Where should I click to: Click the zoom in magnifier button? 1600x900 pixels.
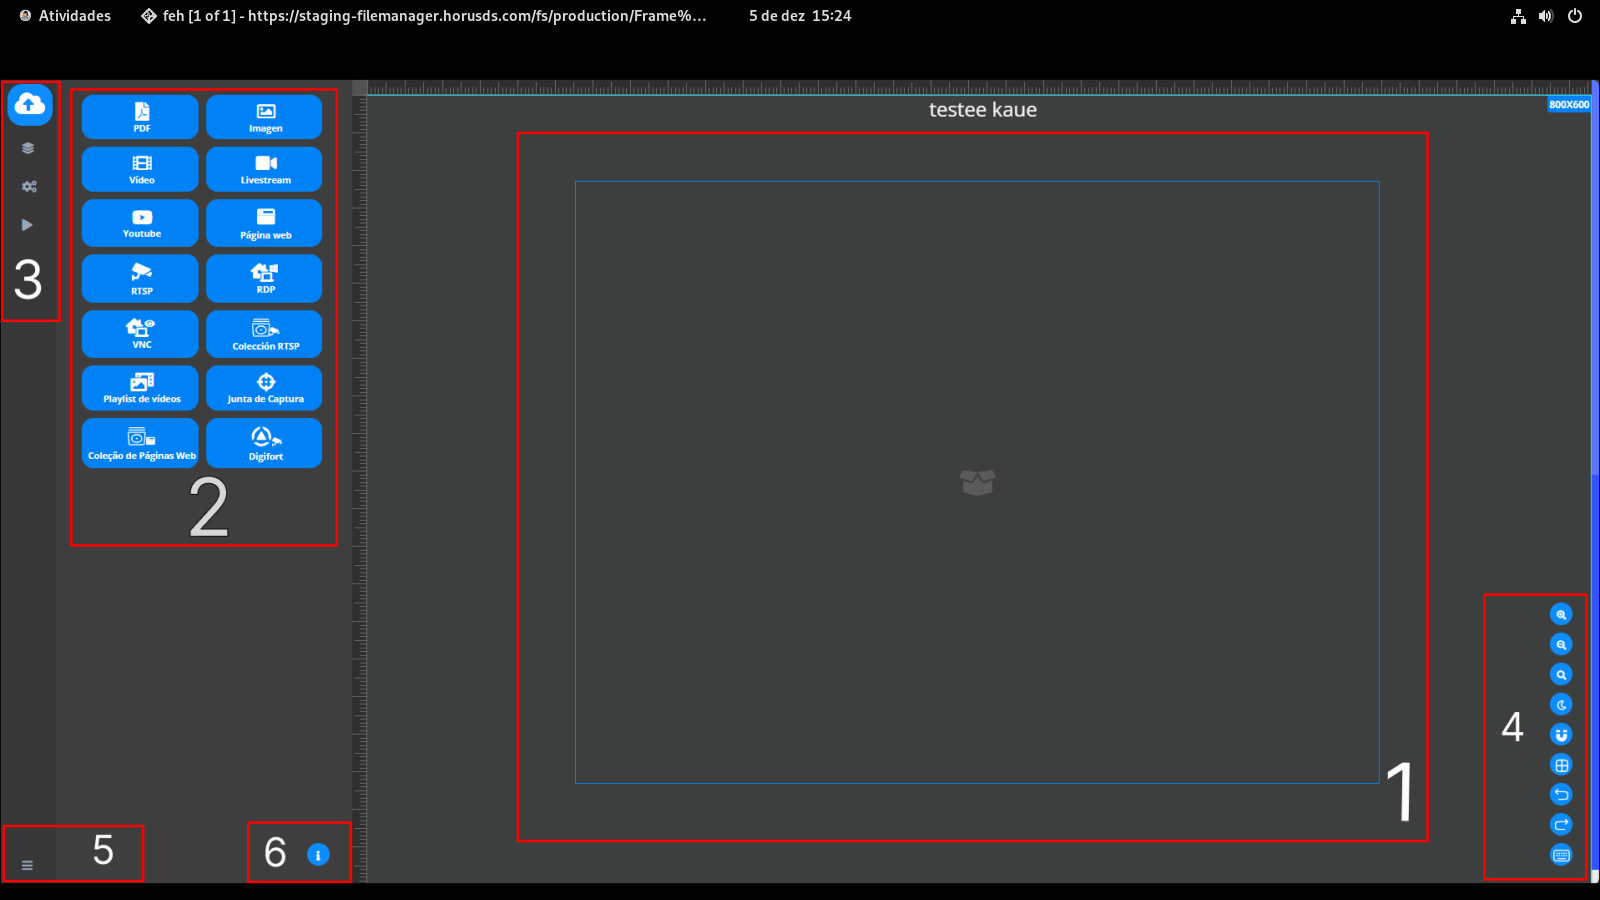coord(1561,615)
